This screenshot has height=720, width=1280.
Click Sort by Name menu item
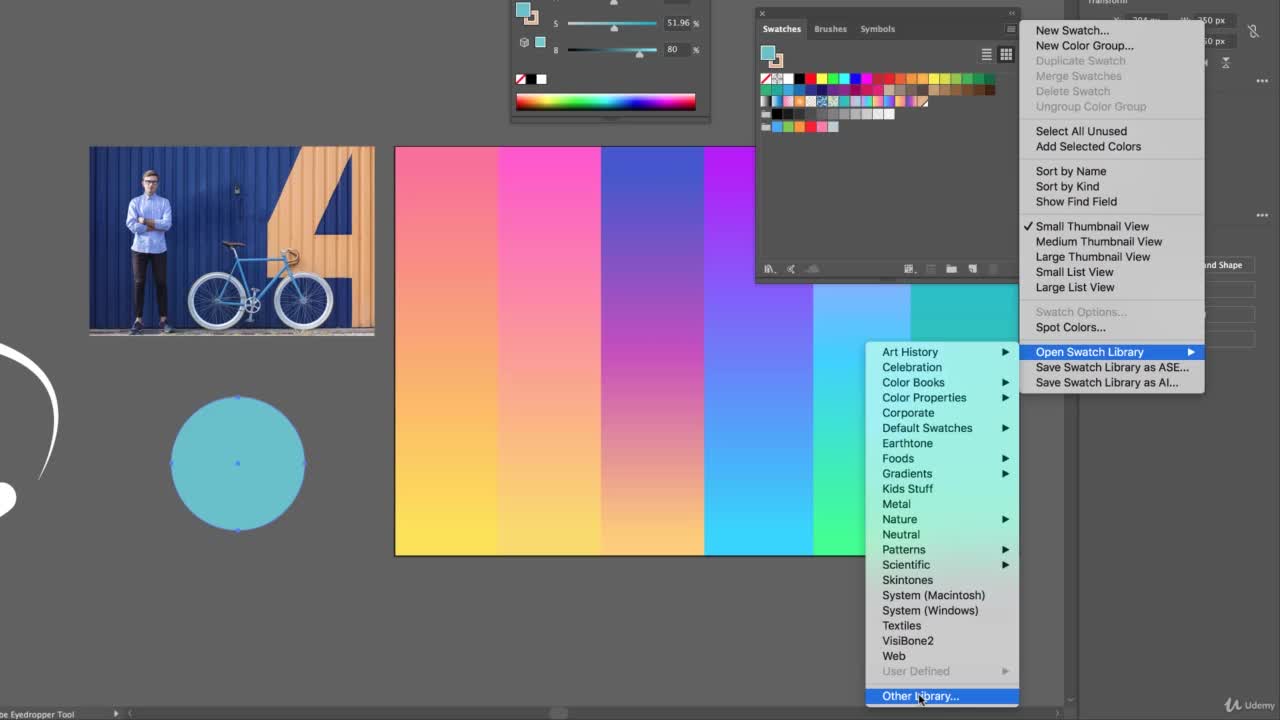(x=1070, y=171)
